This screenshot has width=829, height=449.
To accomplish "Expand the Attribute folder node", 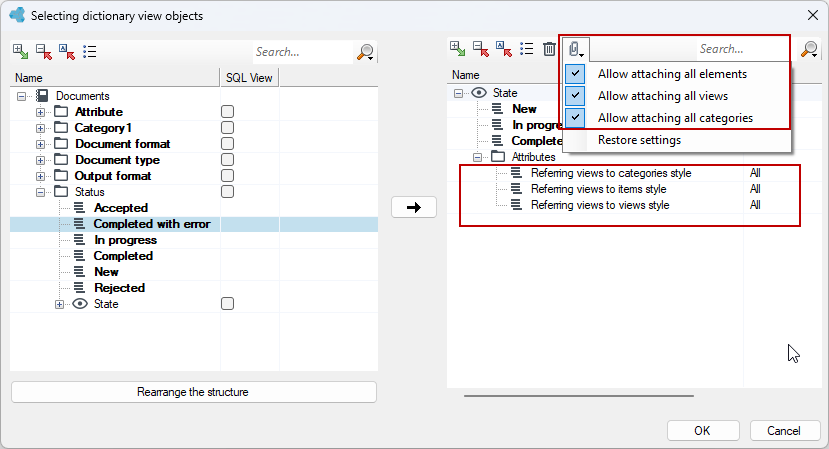I will point(40,112).
